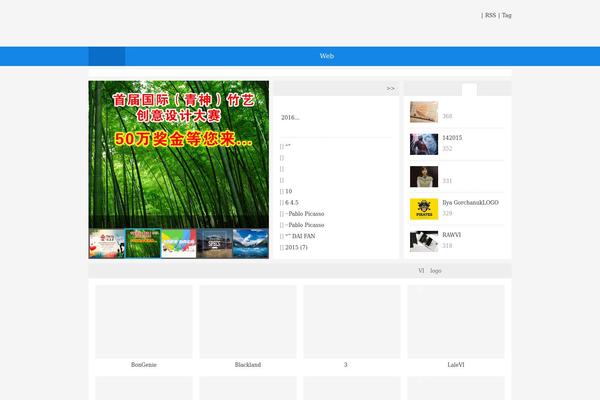This screenshot has height=400, width=600.
Task: Select the first white-and-red poster carousel thumbnail
Action: (107, 243)
